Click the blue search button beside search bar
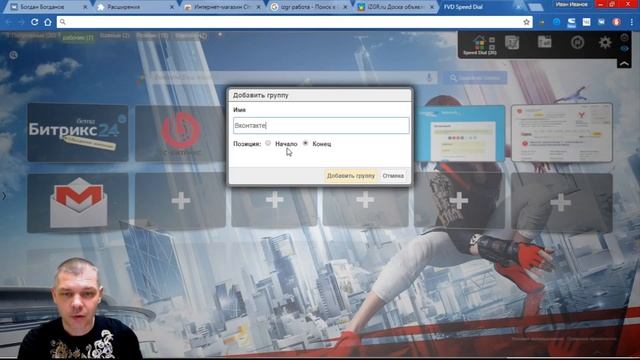The image size is (640, 360). tap(475, 78)
